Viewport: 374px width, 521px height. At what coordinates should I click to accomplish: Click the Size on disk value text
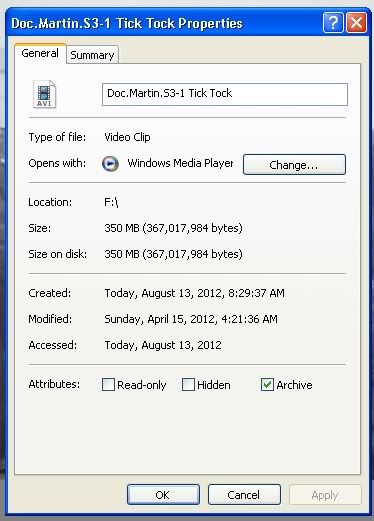click(x=173, y=254)
